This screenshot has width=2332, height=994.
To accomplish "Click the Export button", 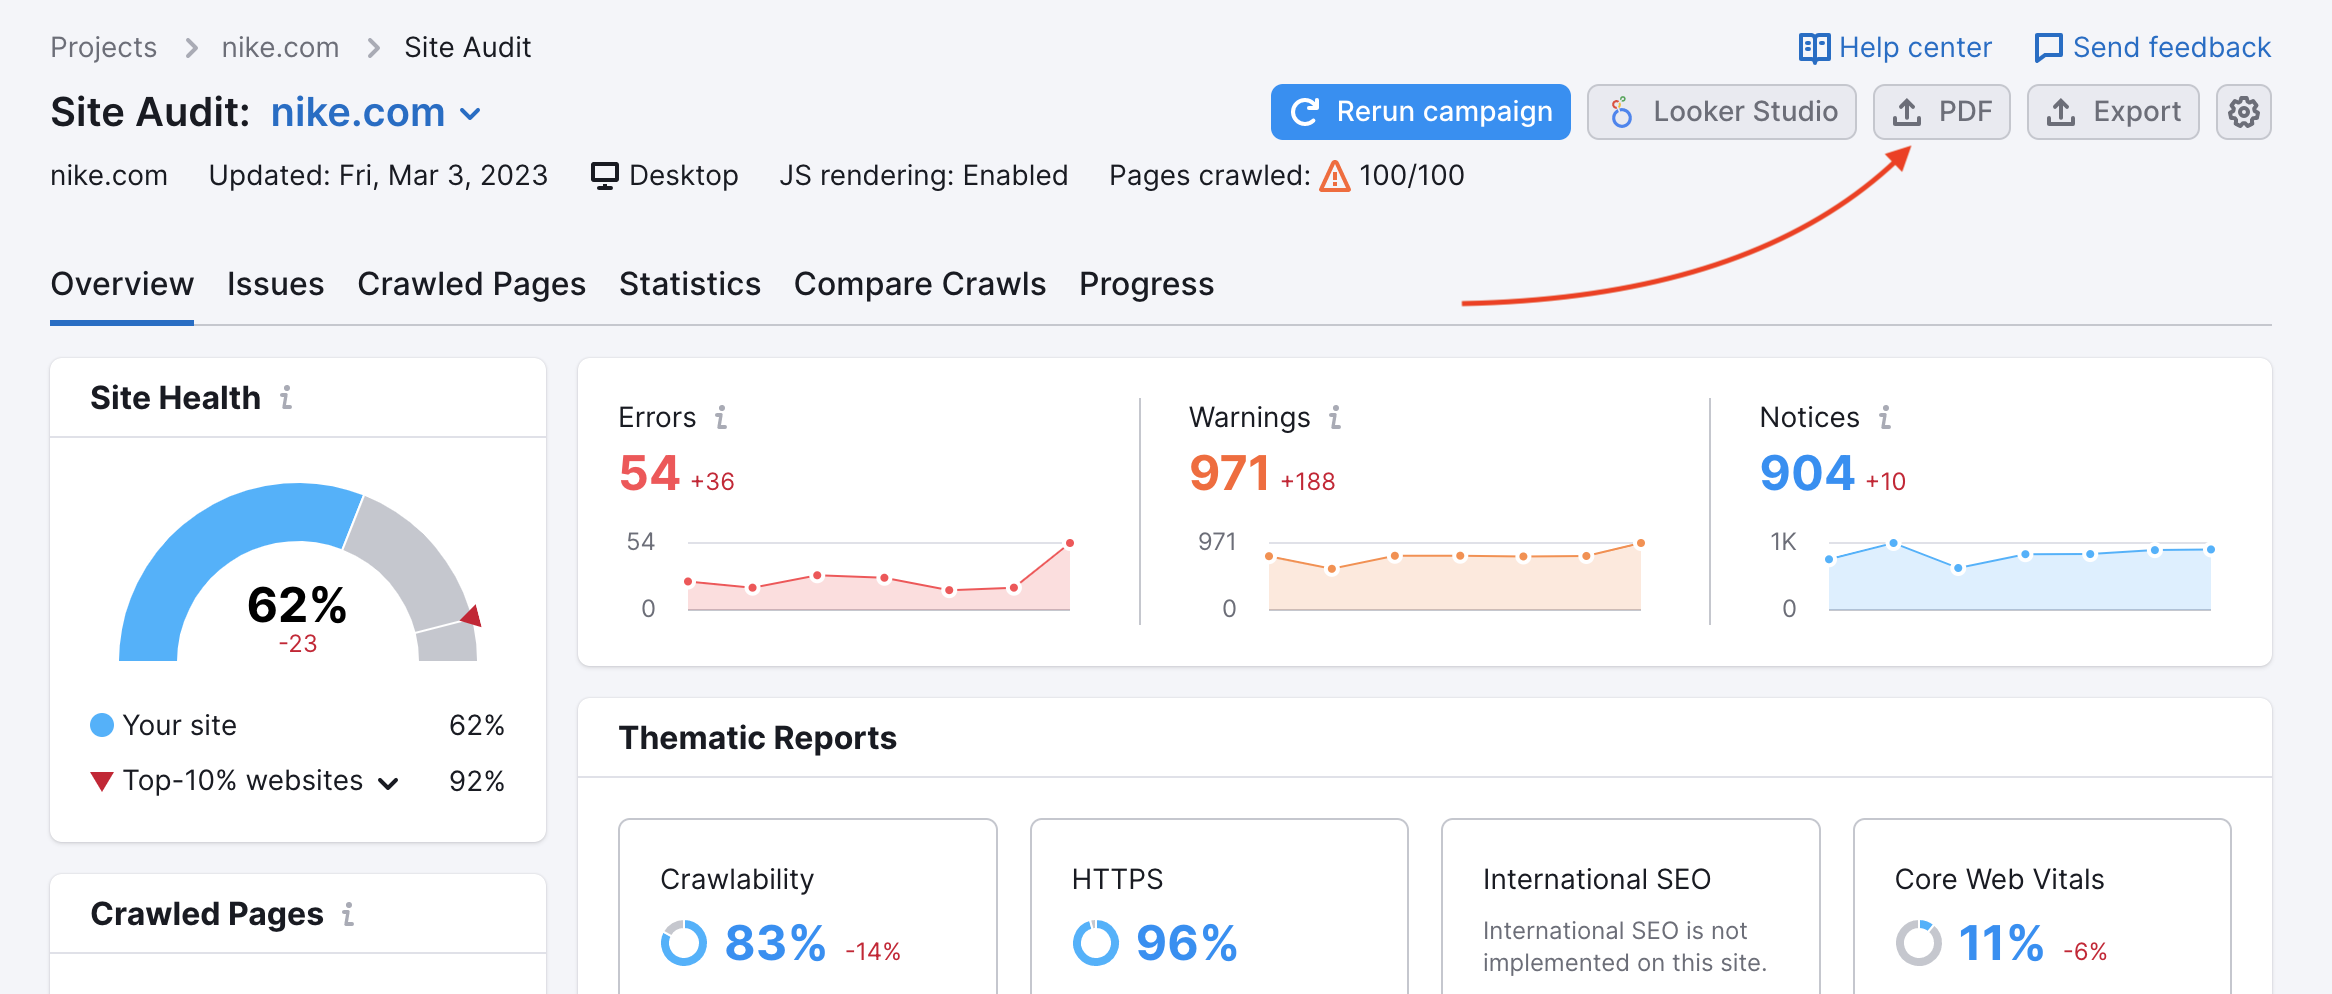I will click(x=2113, y=112).
